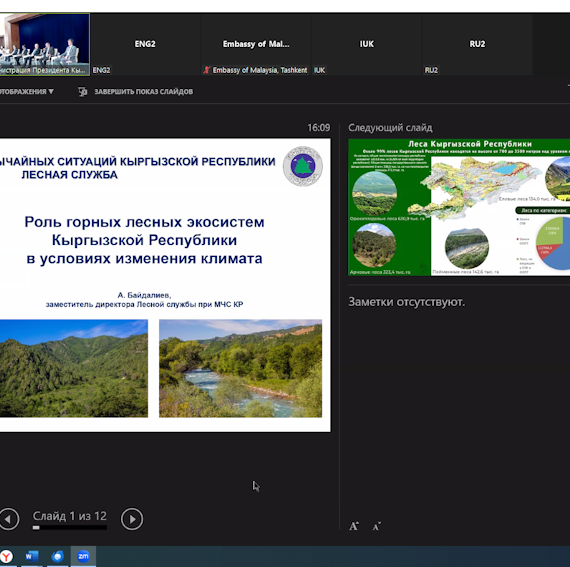Click the end slideshow icon

(x=83, y=92)
